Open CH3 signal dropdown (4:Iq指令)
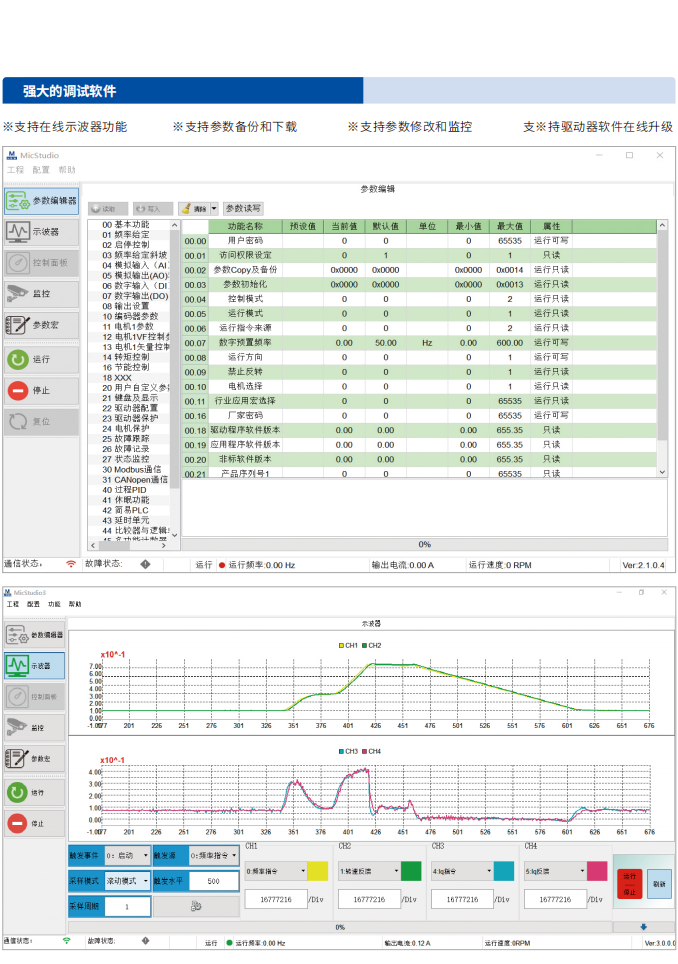 [x=462, y=871]
